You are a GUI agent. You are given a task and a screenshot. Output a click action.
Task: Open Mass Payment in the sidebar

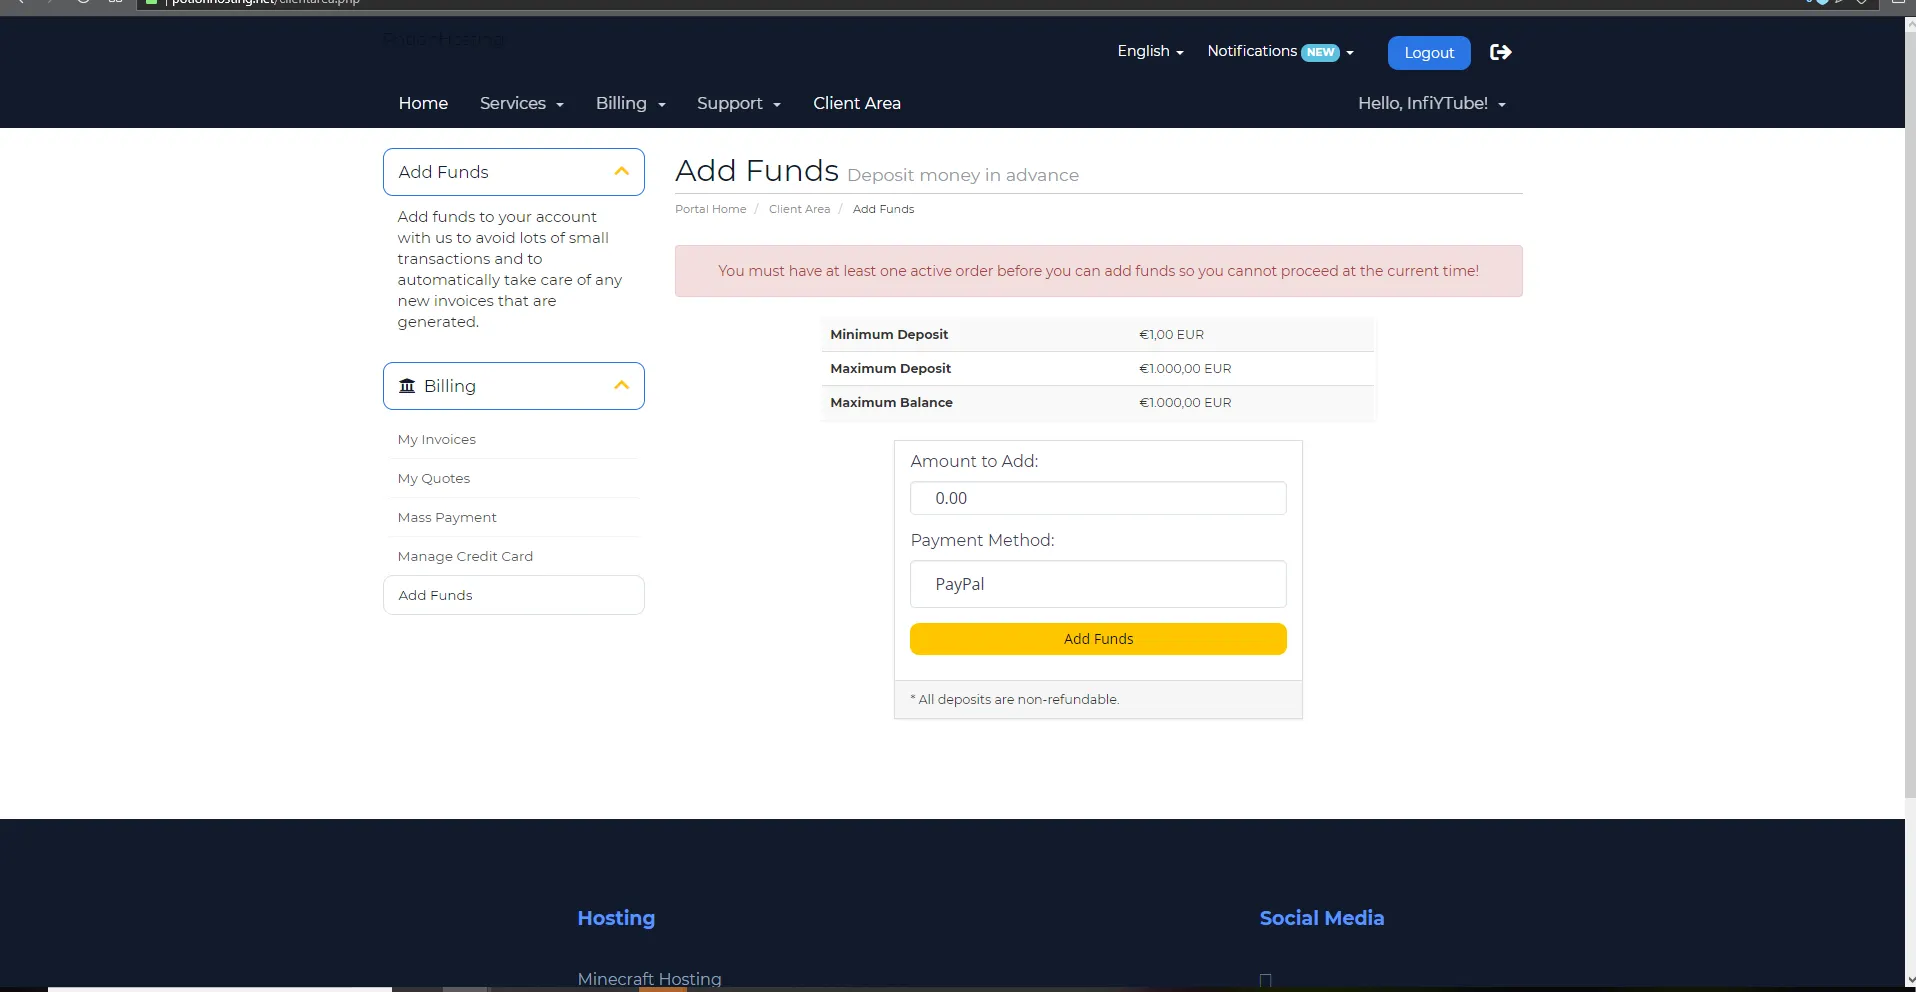coord(447,517)
